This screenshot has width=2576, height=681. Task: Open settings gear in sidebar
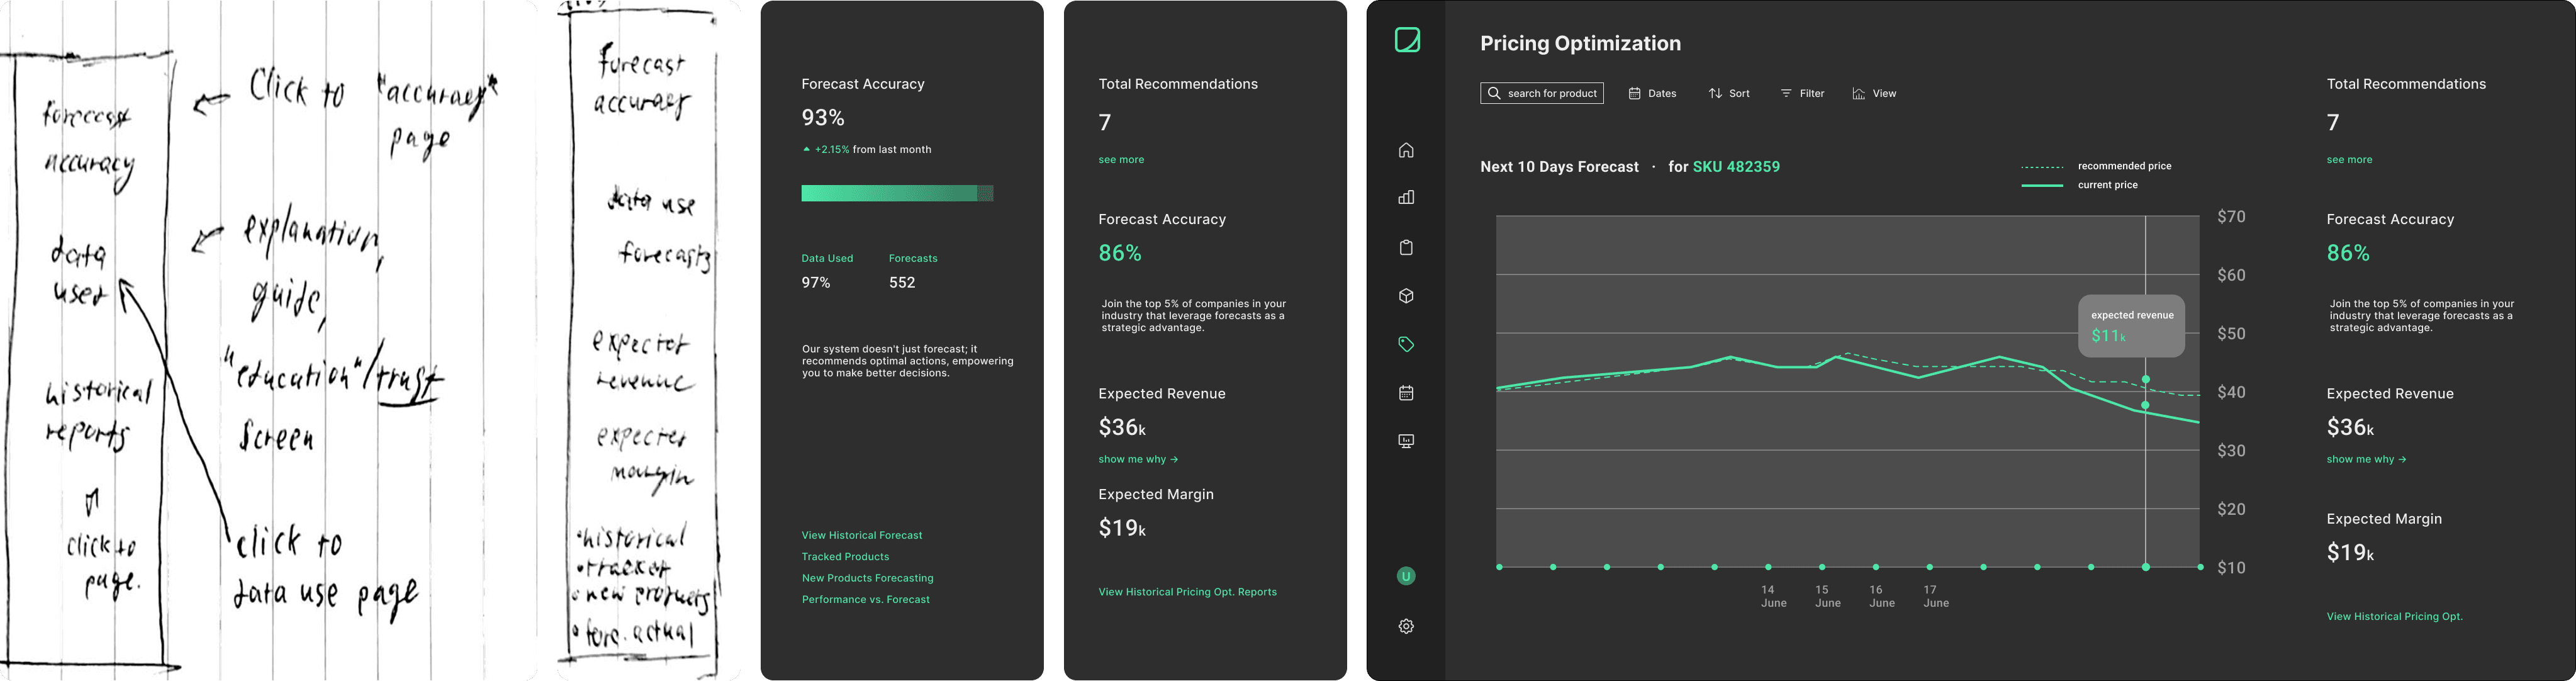pos(1406,626)
